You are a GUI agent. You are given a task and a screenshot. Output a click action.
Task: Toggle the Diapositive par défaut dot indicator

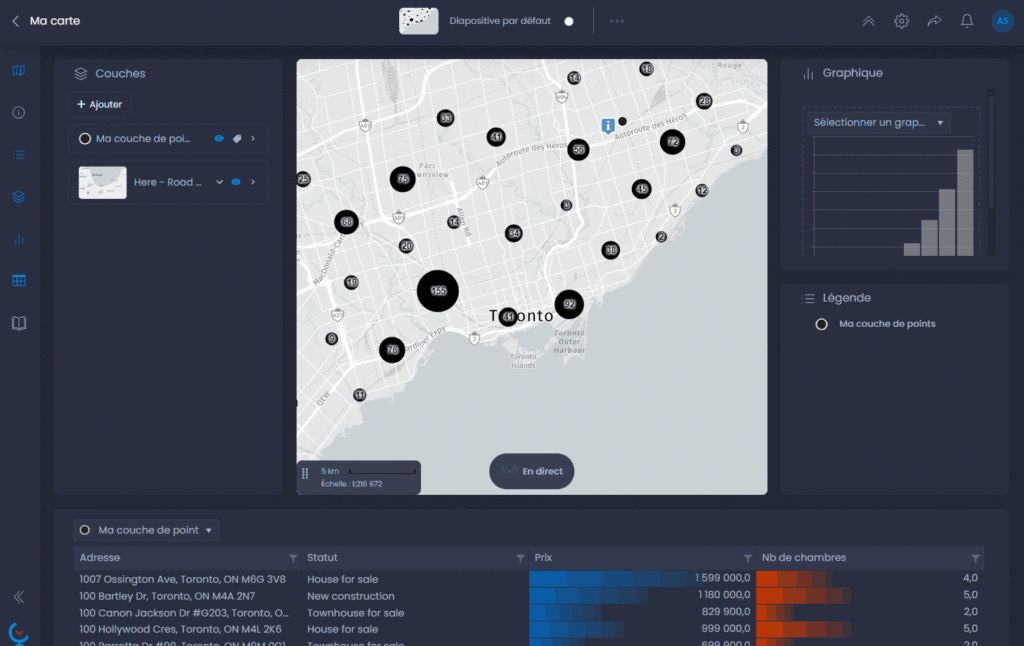[569, 21]
